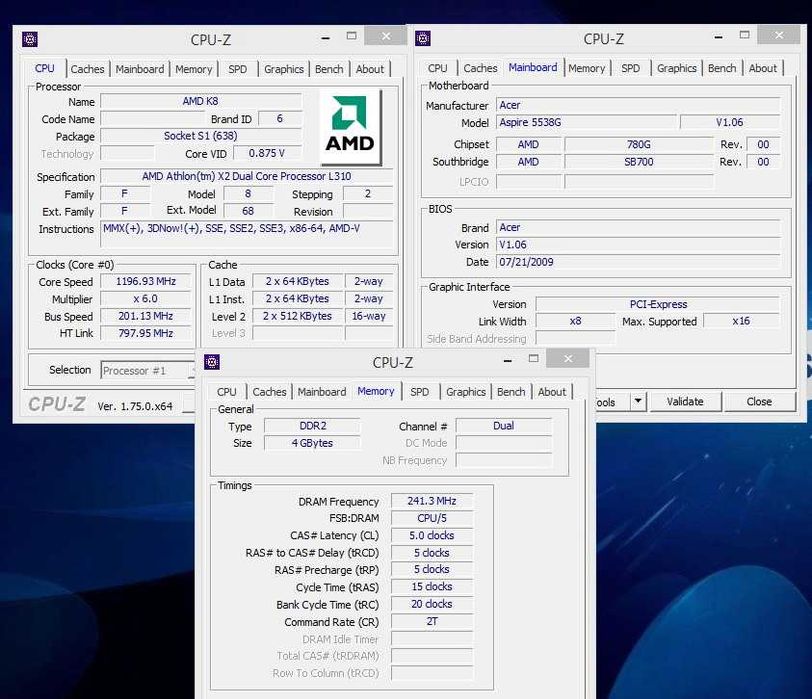Image resolution: width=812 pixels, height=699 pixels.
Task: Open About tab in the Mainboard window
Action: point(763,68)
